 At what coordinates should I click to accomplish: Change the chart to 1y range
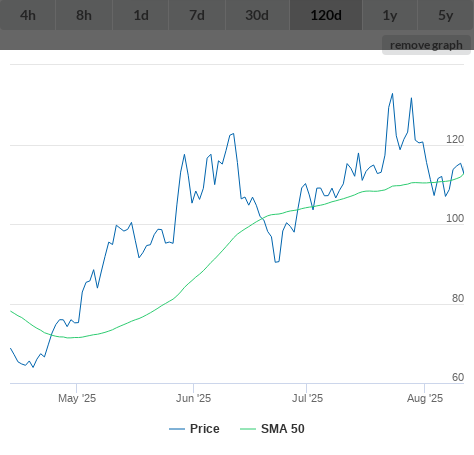click(x=390, y=15)
